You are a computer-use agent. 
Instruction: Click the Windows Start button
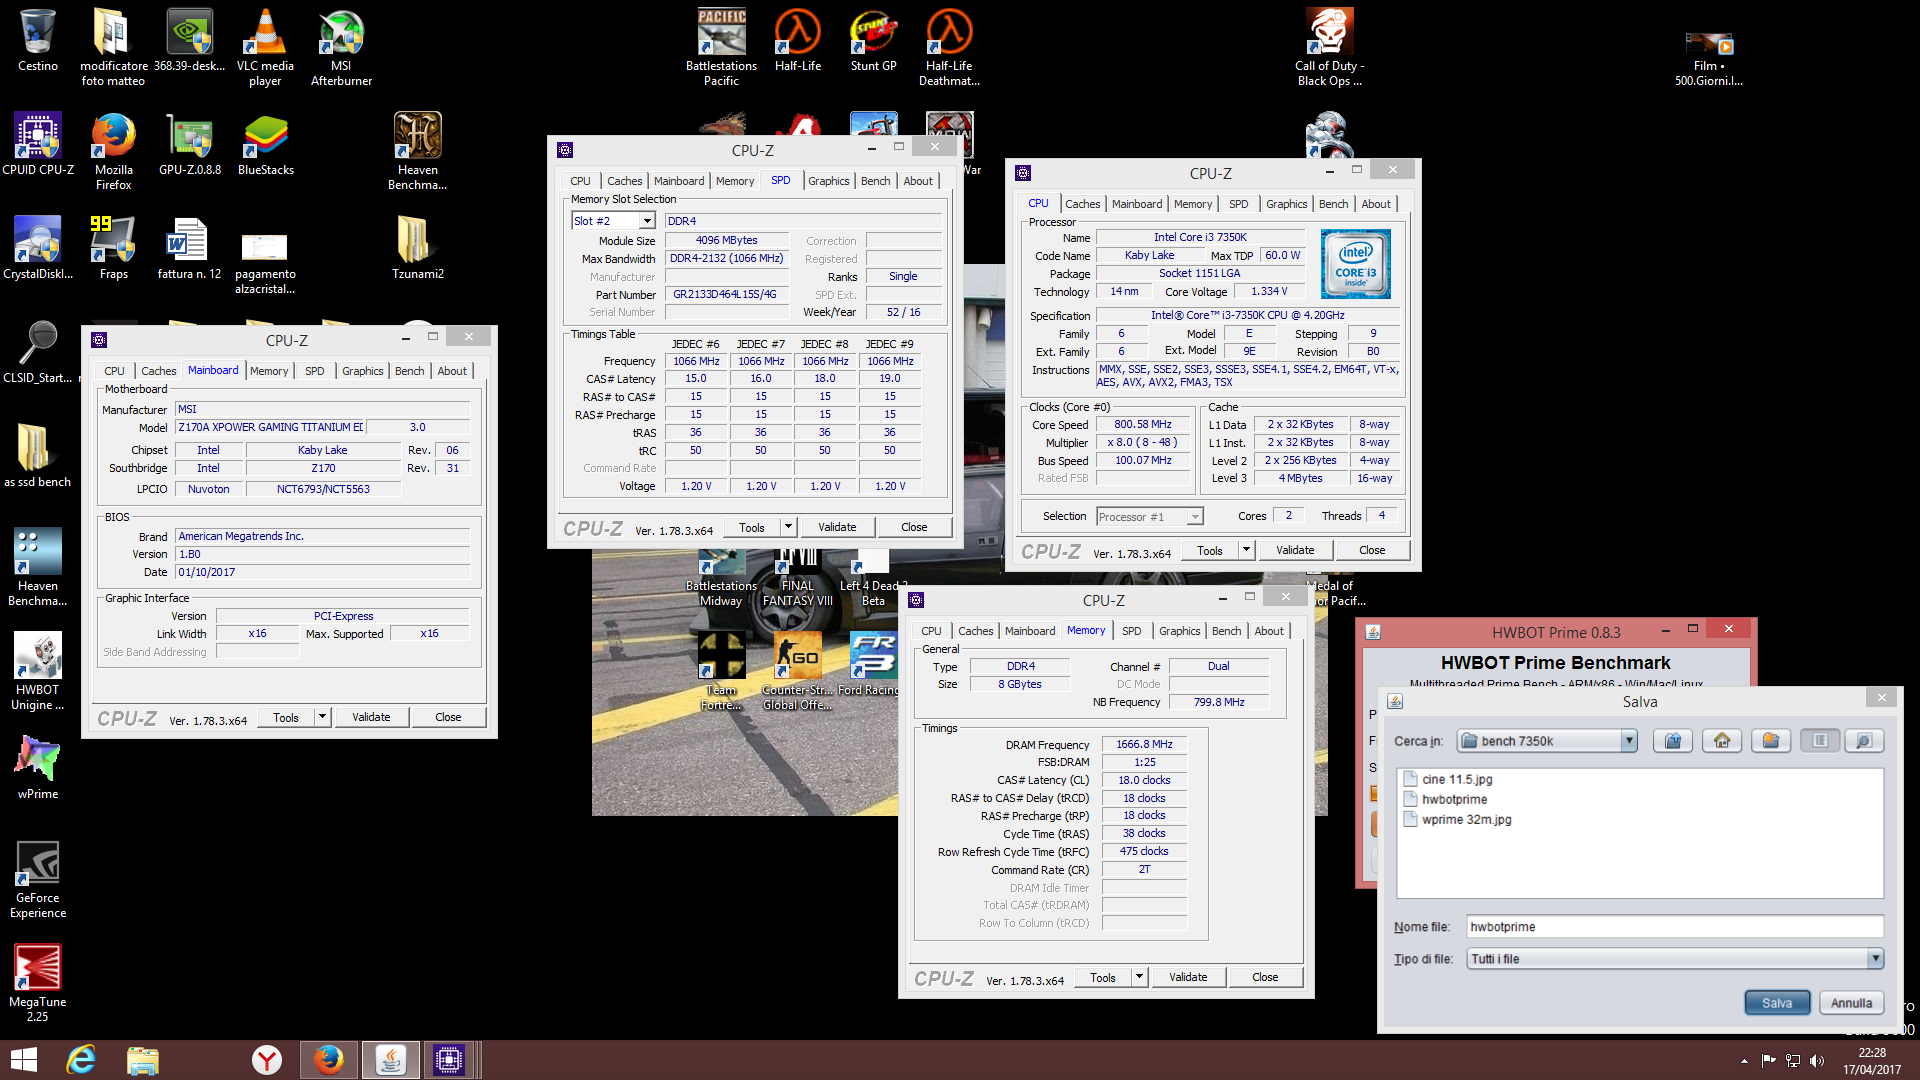24,1060
